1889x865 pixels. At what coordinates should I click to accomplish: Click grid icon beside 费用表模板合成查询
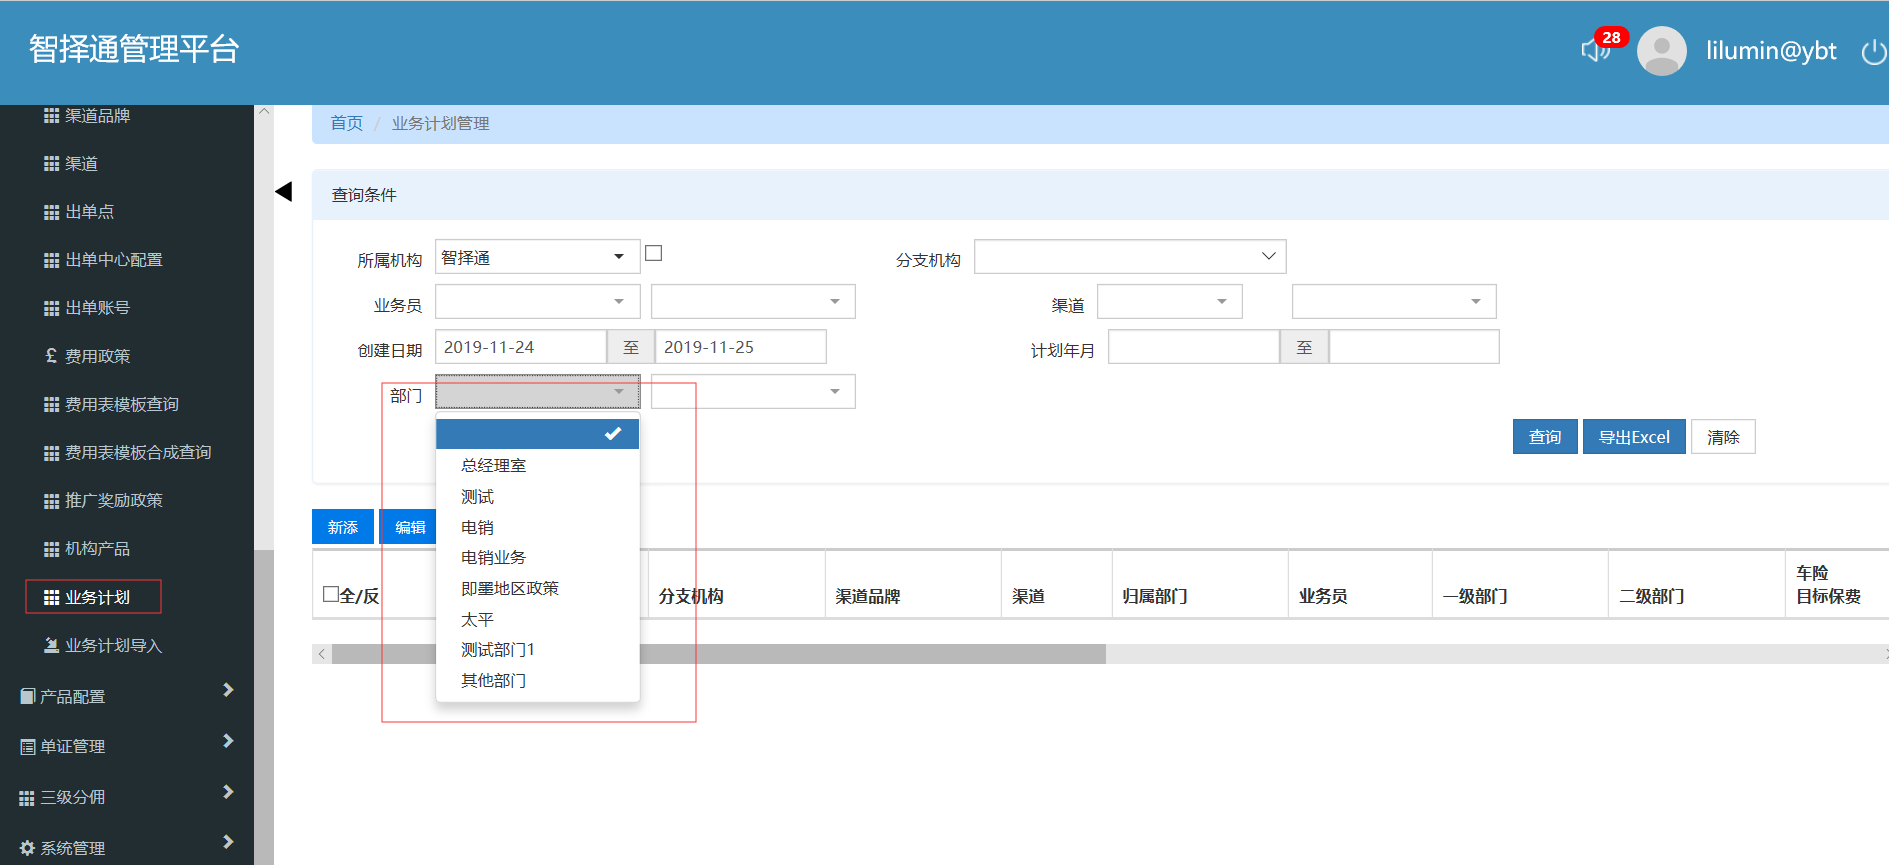click(x=51, y=453)
